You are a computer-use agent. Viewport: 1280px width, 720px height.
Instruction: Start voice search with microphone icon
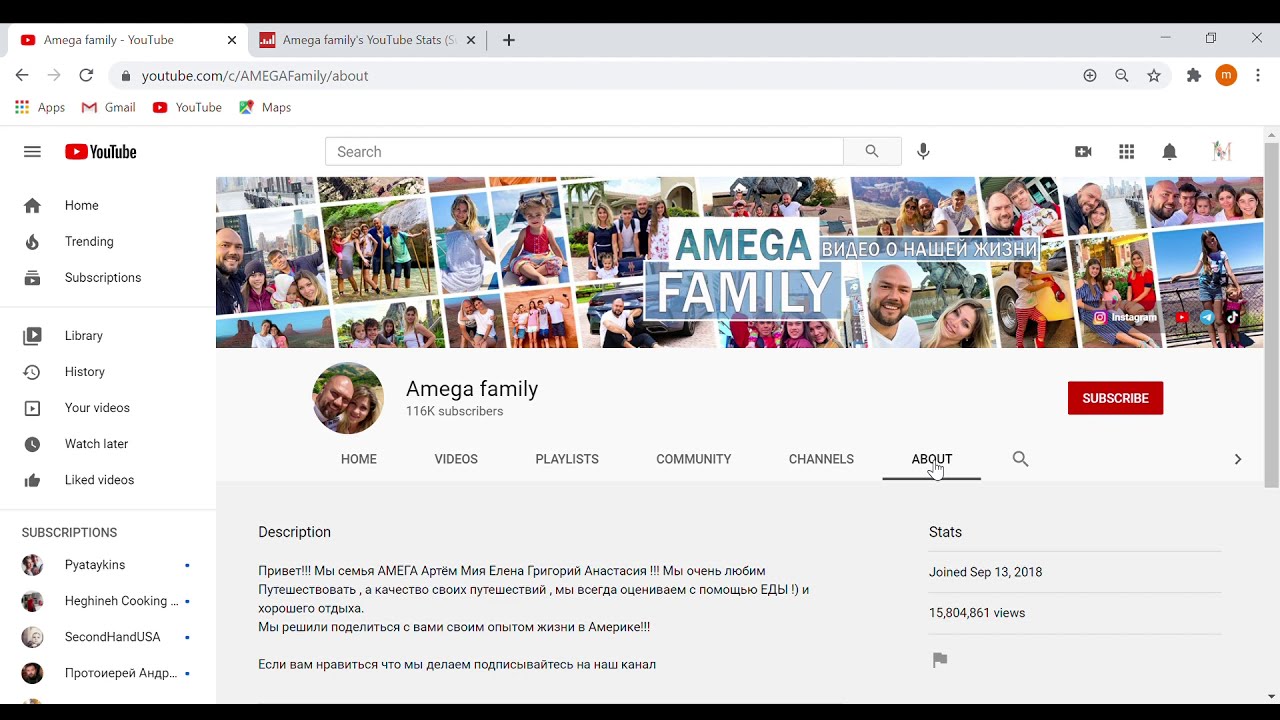point(923,152)
